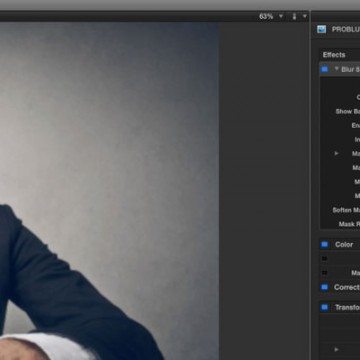
Task: Expand the Mask parameter disclosure triangle
Action: coord(336,153)
